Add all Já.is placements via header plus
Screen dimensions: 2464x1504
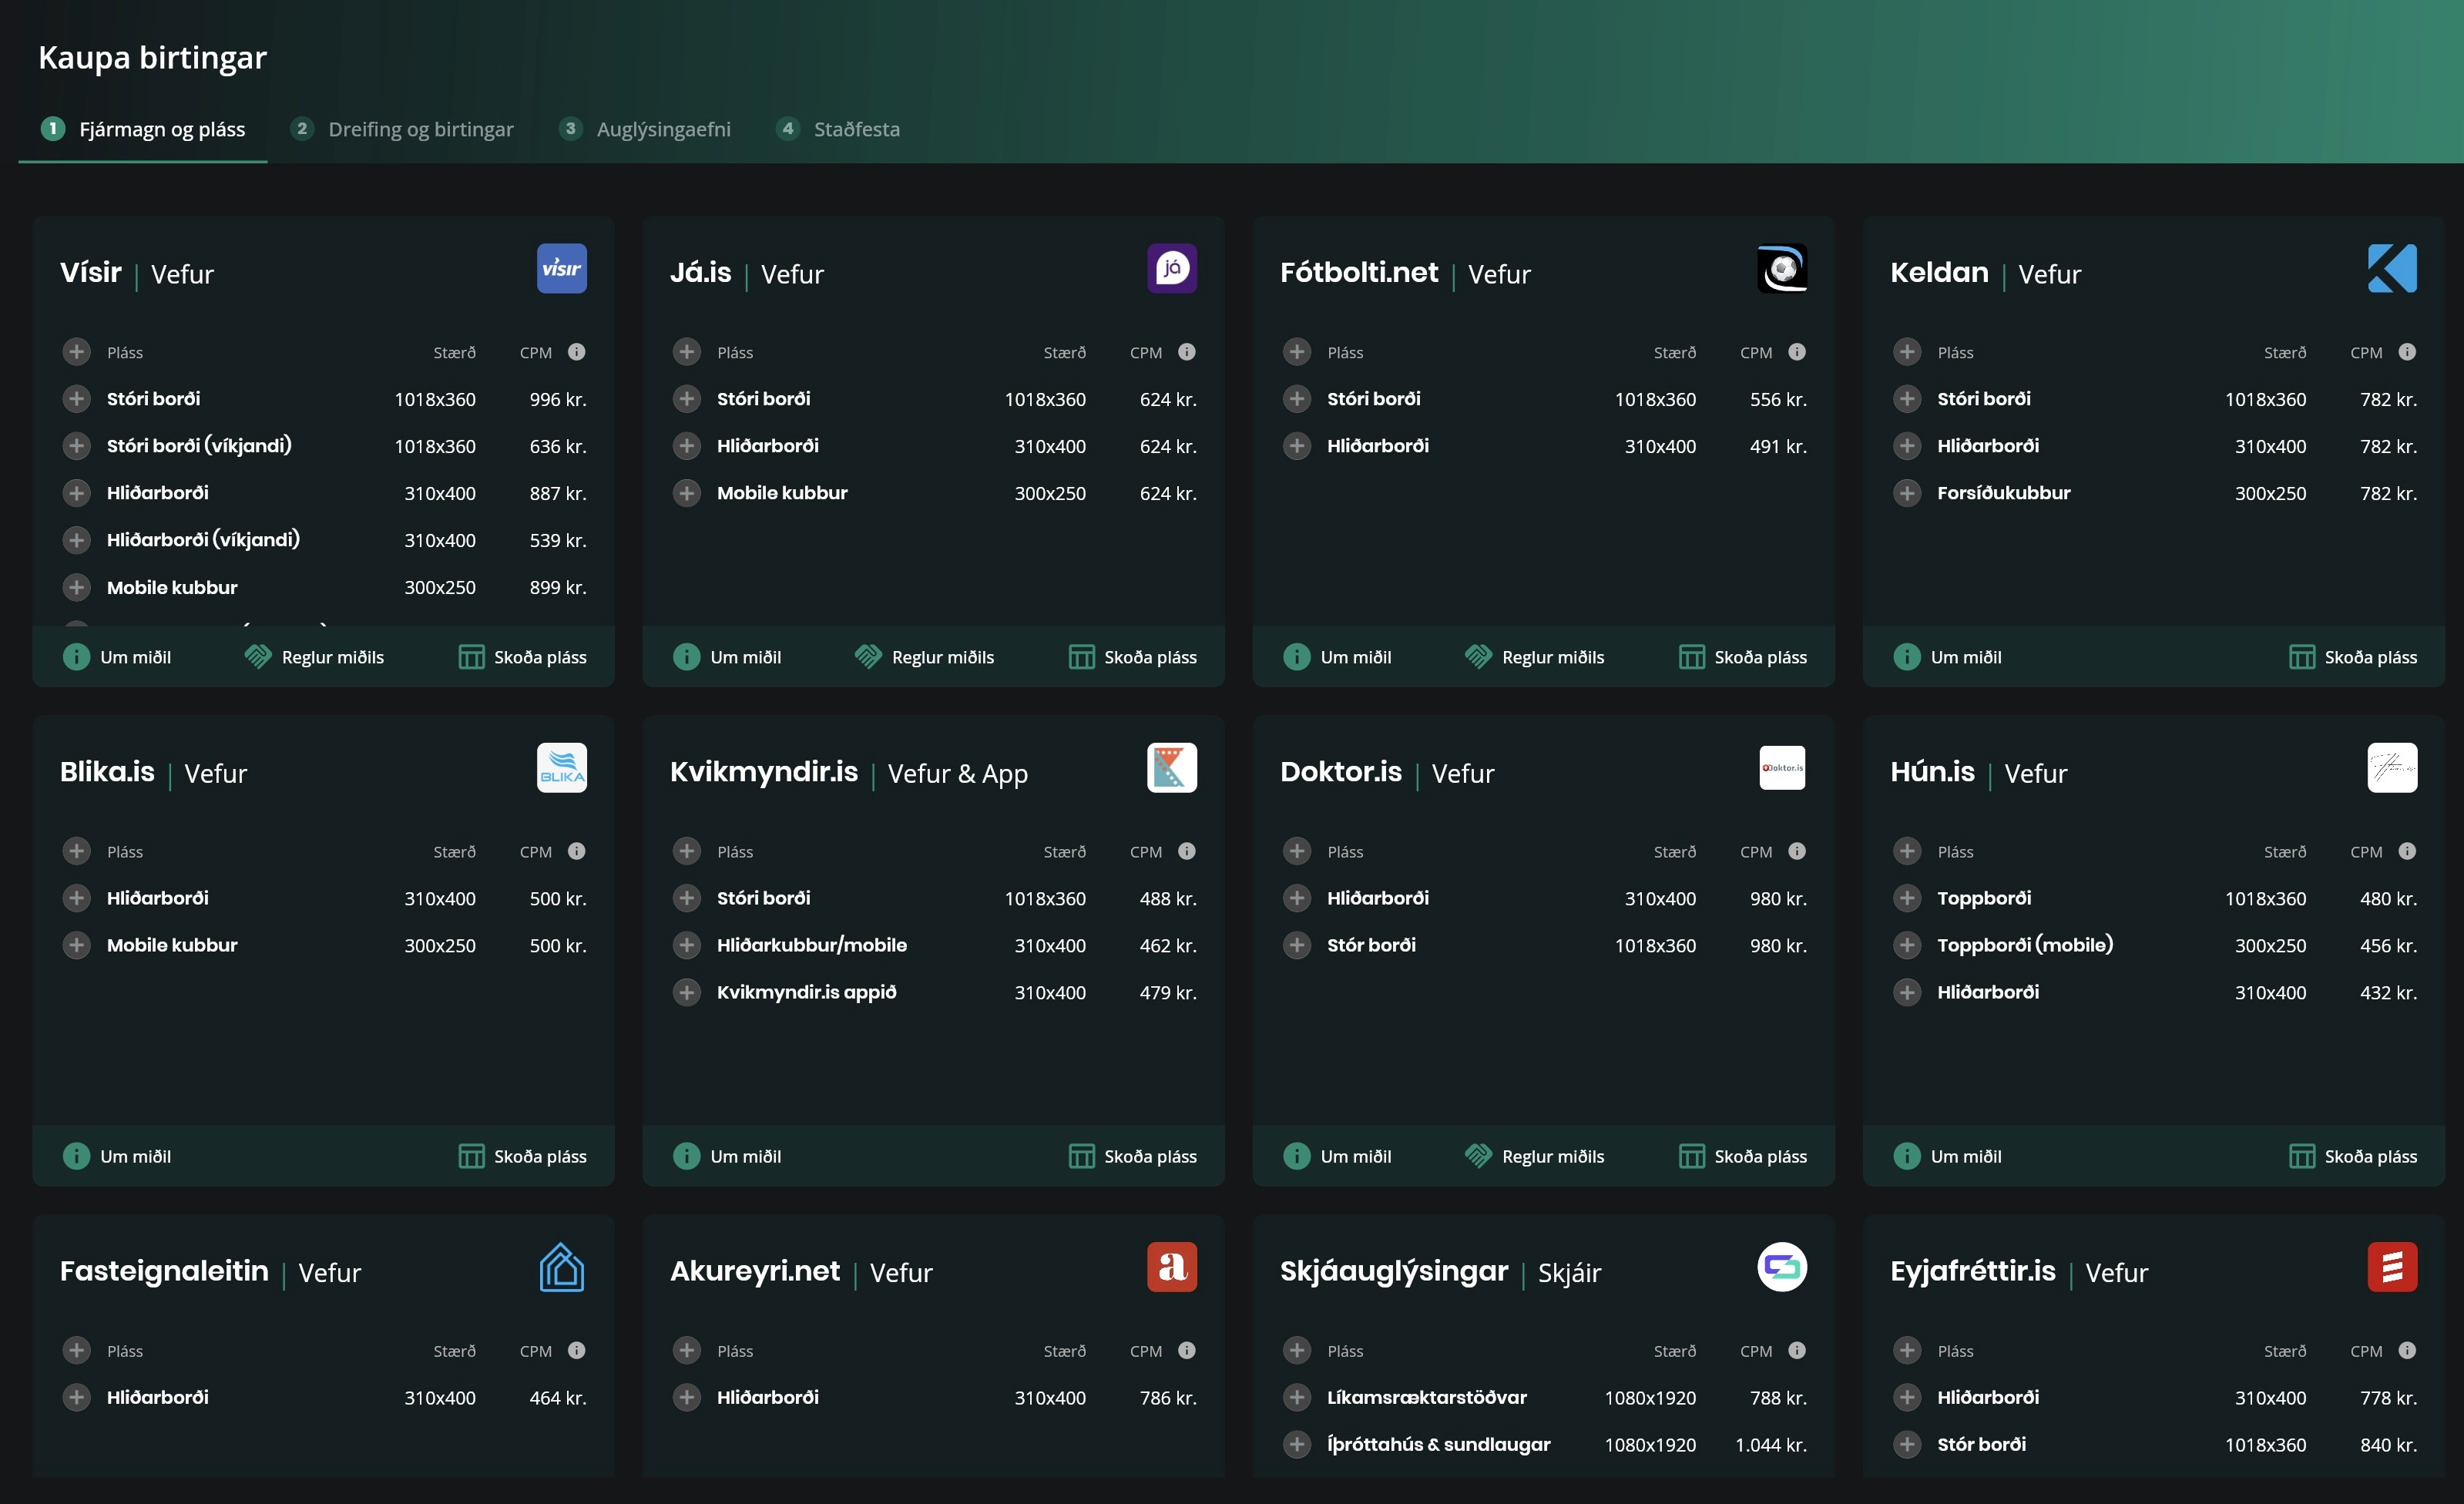tap(686, 351)
